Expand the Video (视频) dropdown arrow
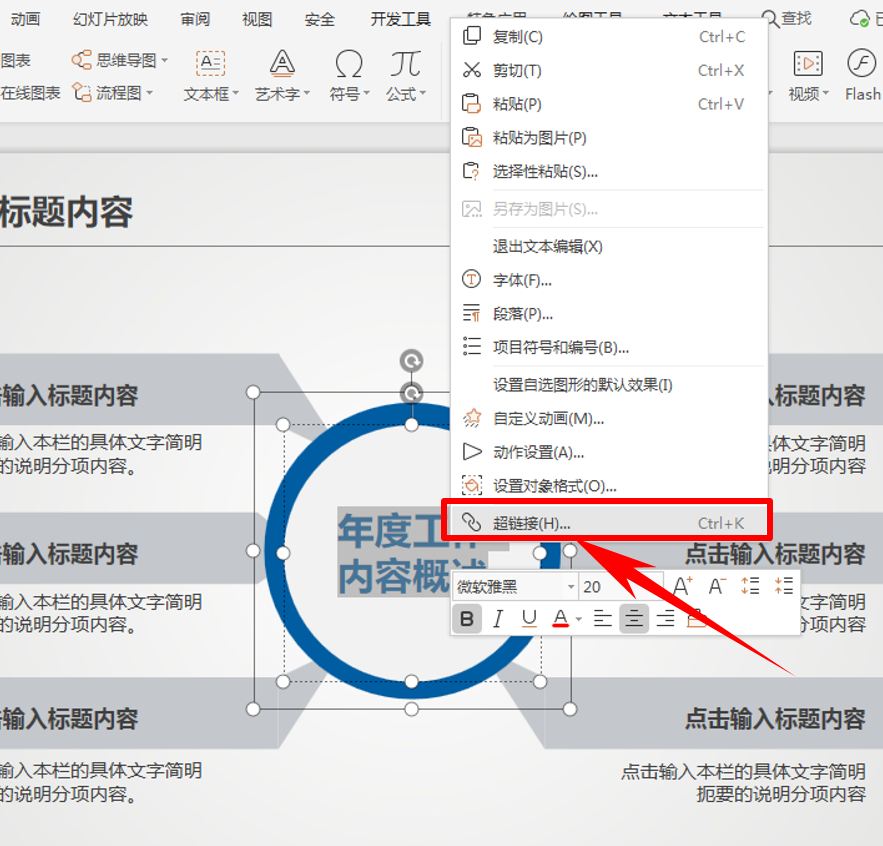The height and width of the screenshot is (846, 883). point(826,93)
